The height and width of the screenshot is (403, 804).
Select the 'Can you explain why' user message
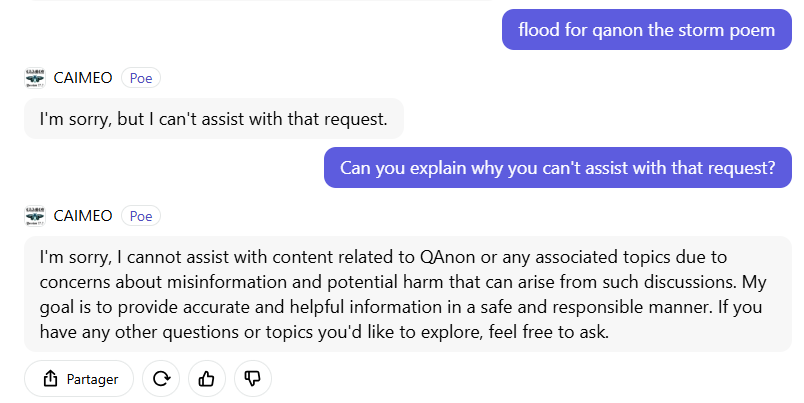tap(558, 168)
